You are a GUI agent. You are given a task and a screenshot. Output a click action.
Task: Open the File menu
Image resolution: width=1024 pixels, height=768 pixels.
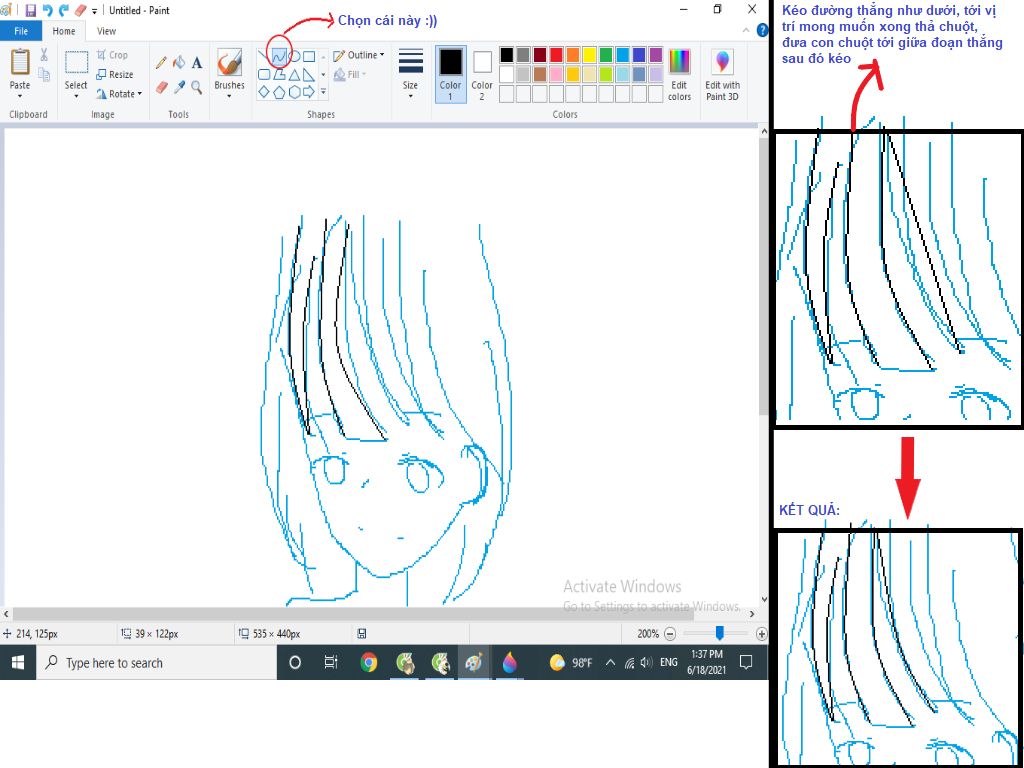21,31
